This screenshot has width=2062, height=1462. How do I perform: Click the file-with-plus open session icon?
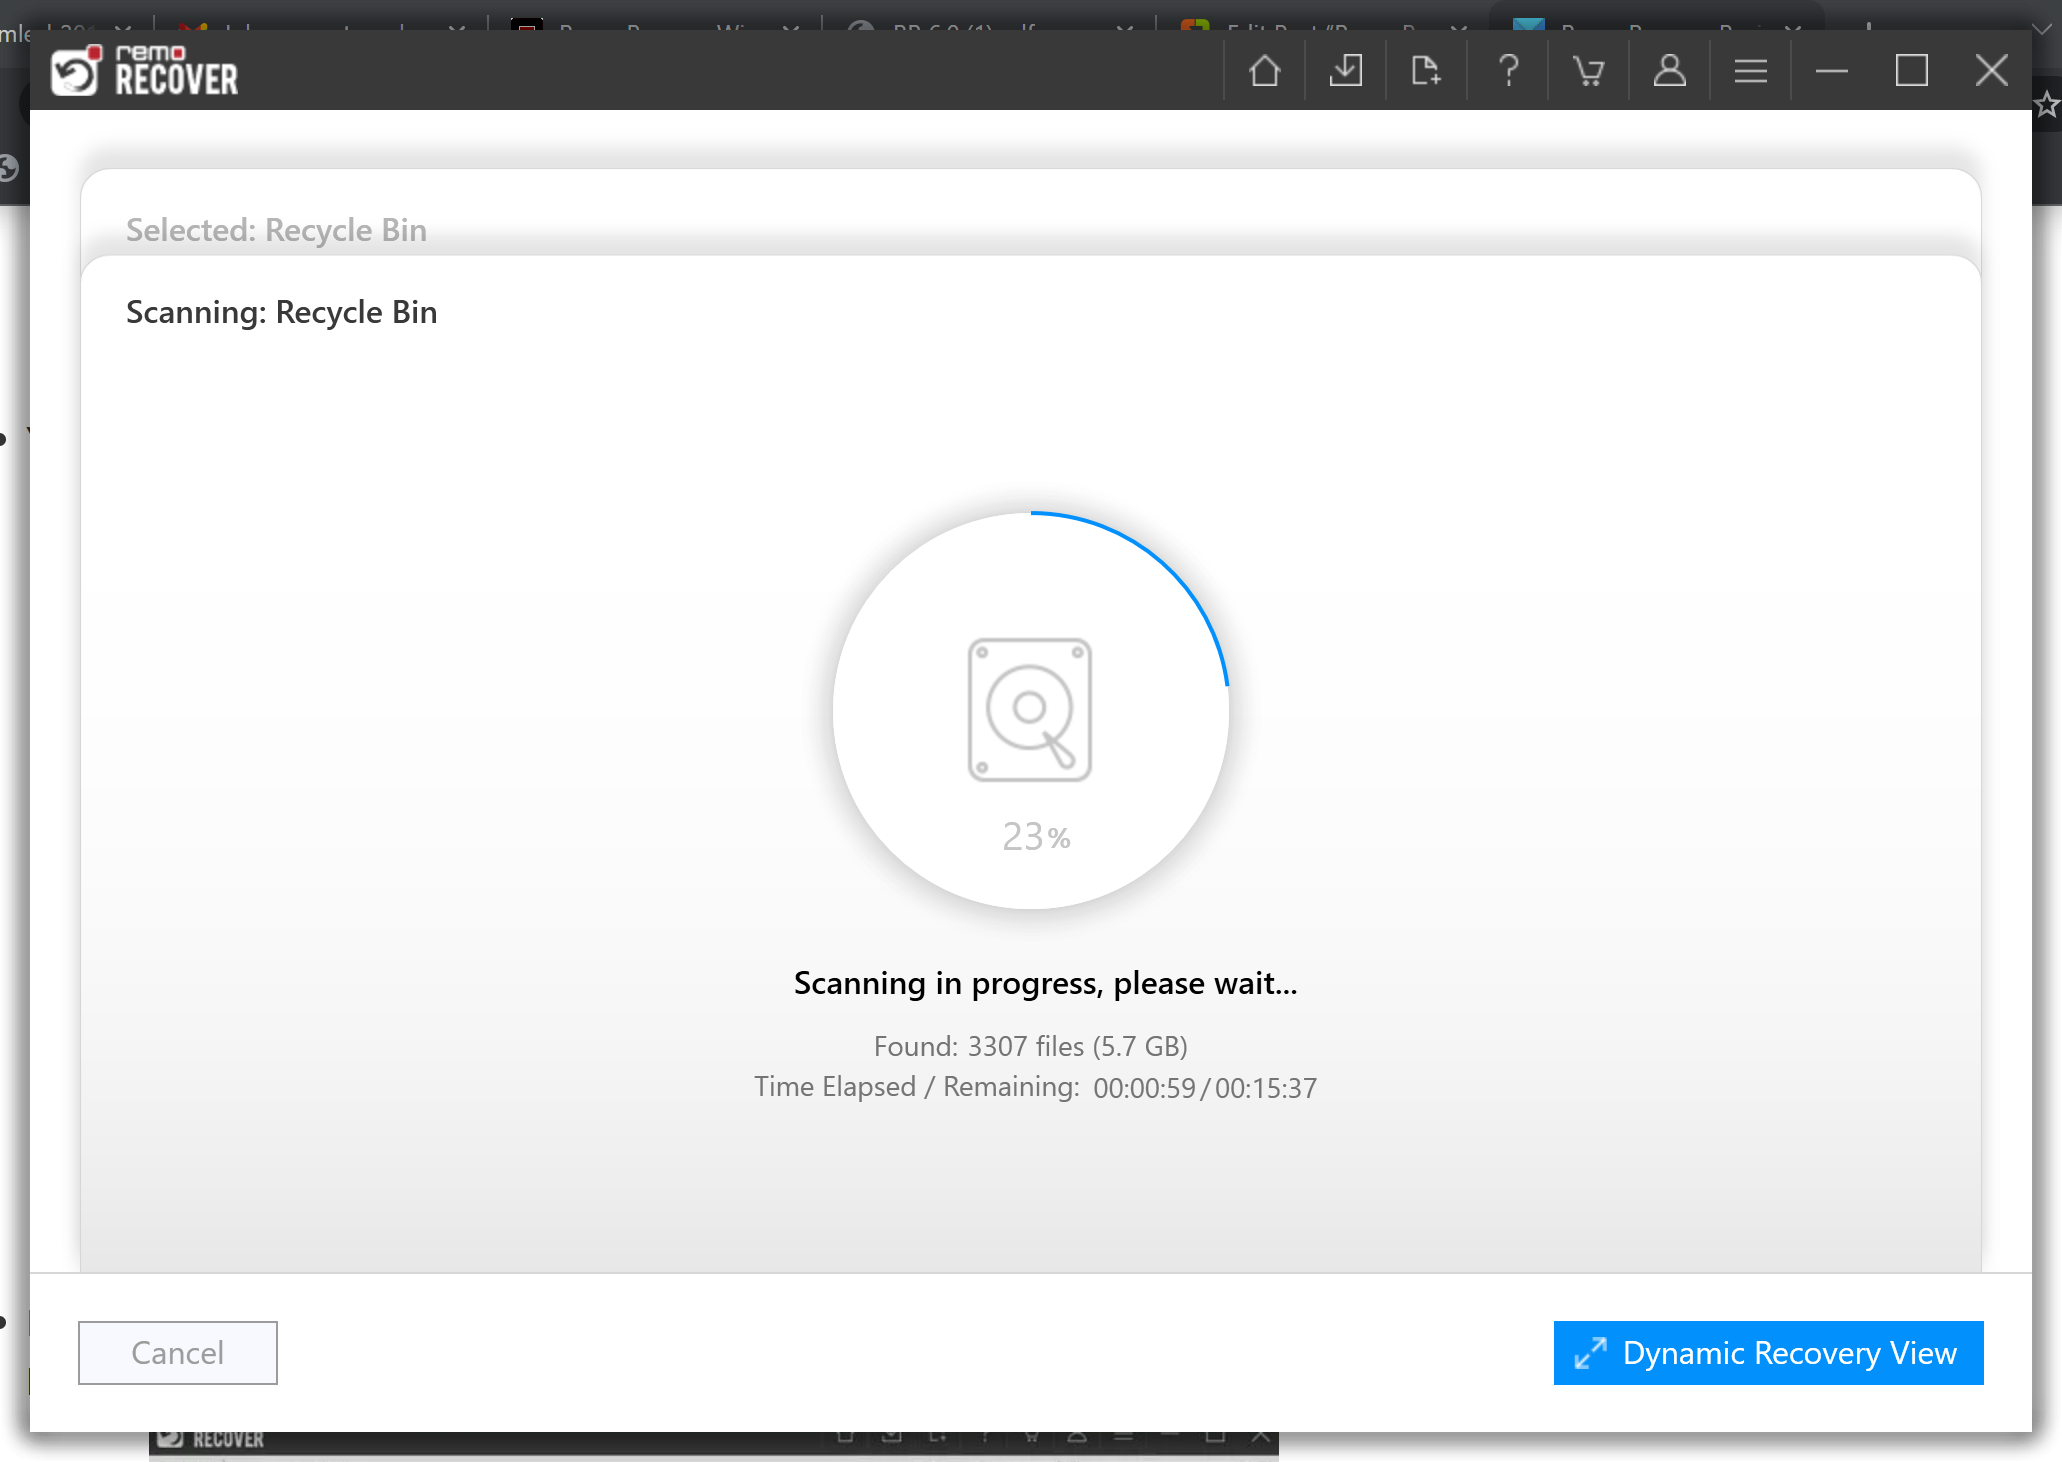click(1426, 71)
